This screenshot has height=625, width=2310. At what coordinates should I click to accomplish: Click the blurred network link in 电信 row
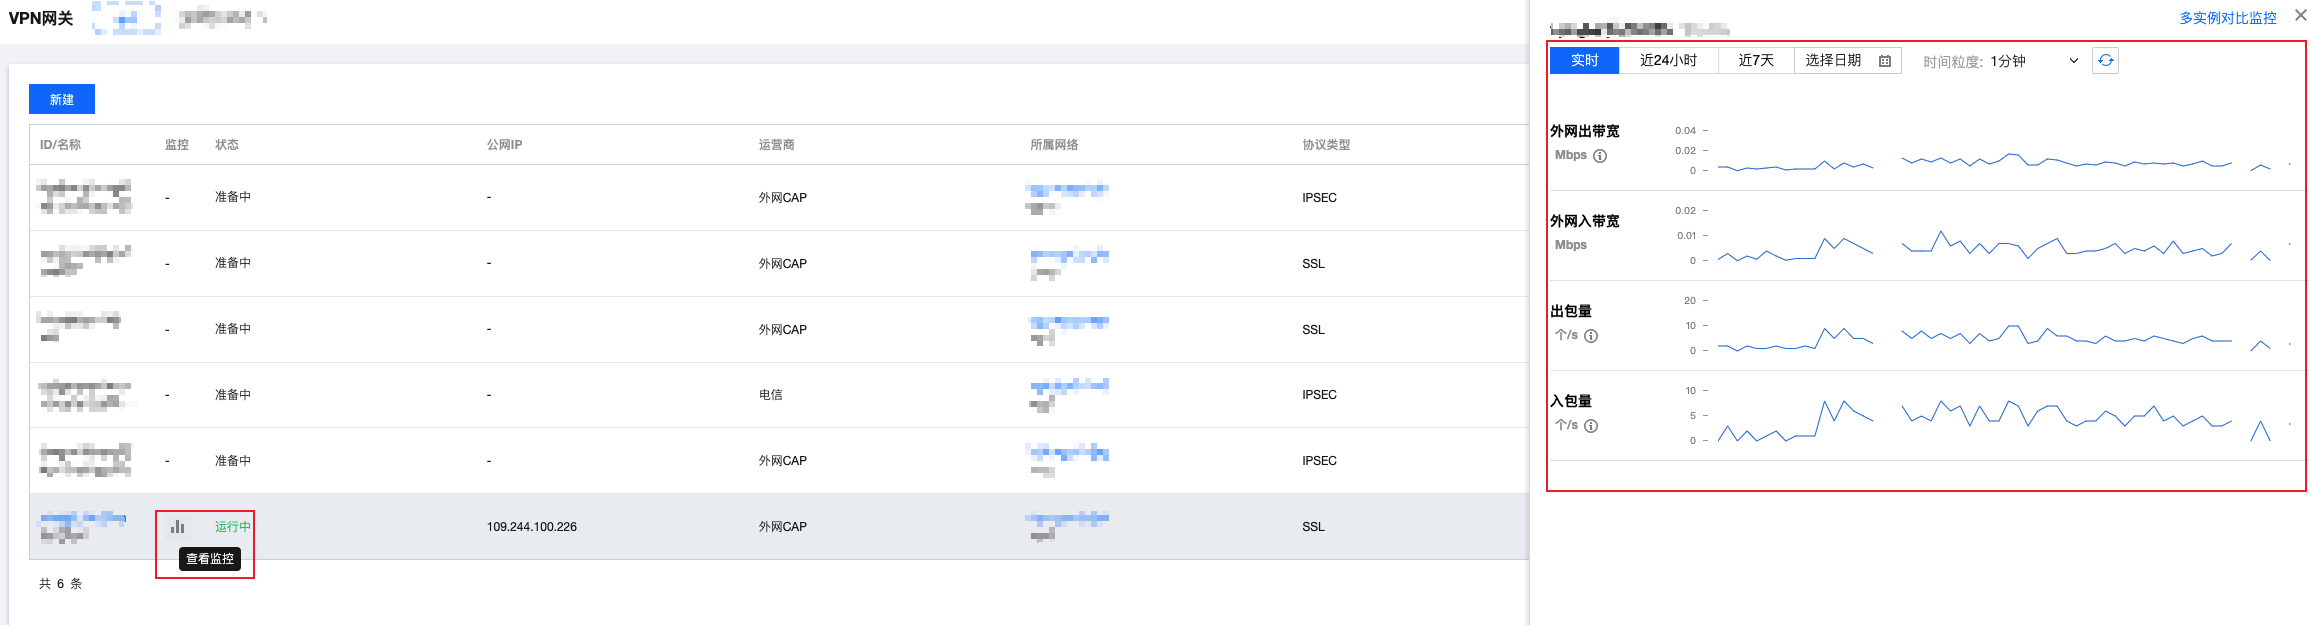1068,386
